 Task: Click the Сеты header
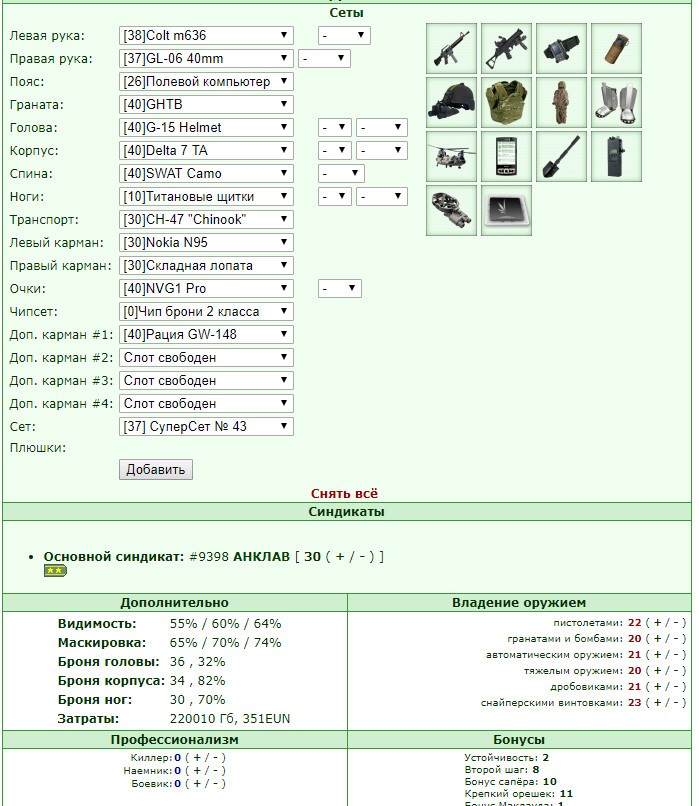click(346, 13)
